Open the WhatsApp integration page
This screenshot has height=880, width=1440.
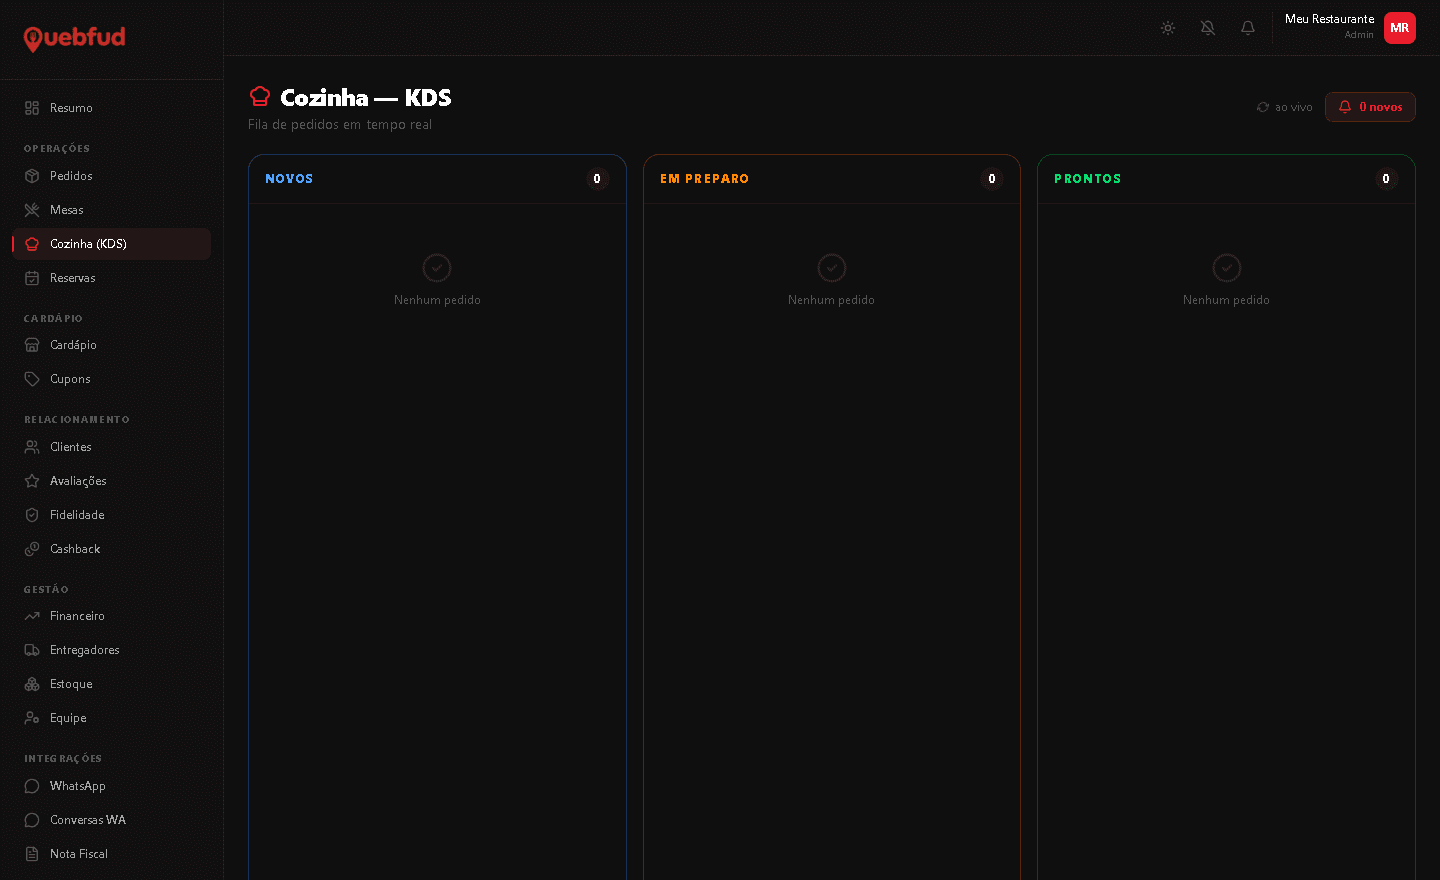[x=111, y=786]
